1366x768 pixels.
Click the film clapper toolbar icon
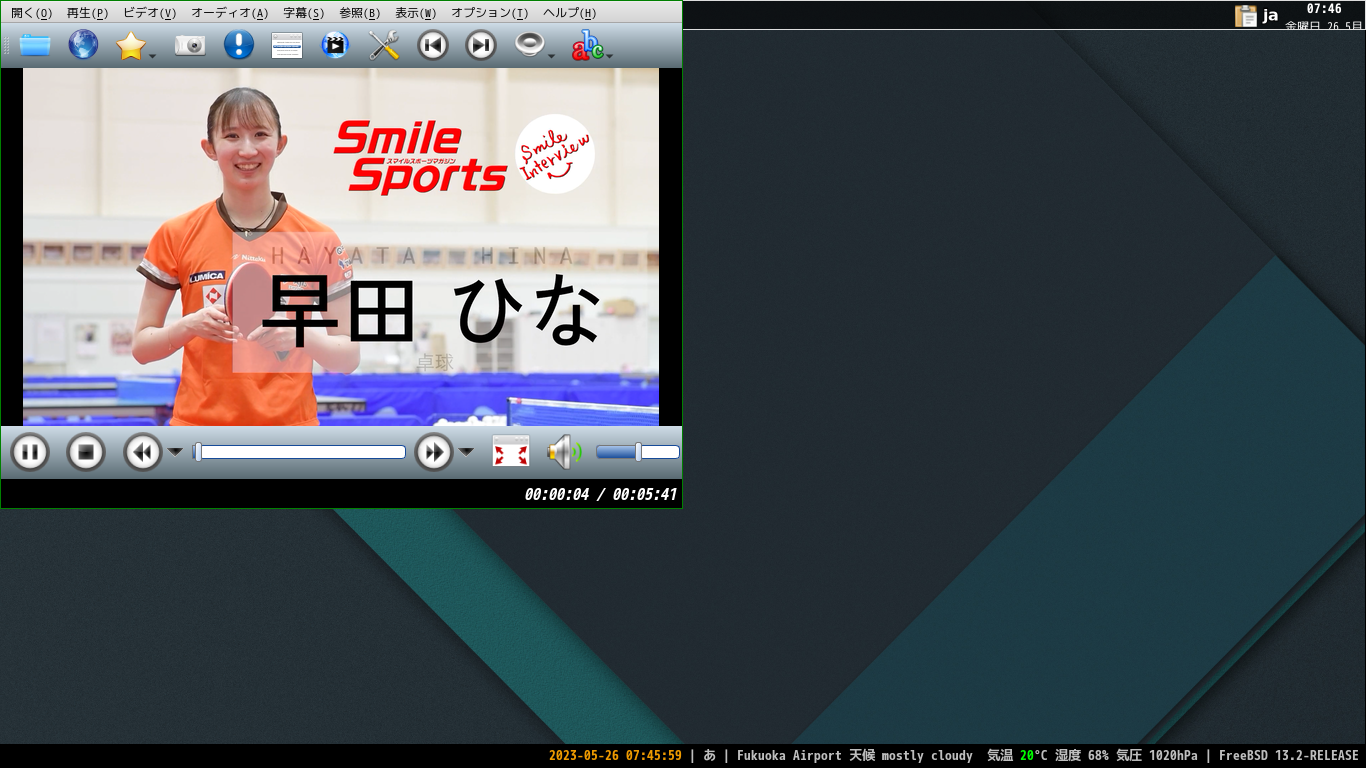335,45
